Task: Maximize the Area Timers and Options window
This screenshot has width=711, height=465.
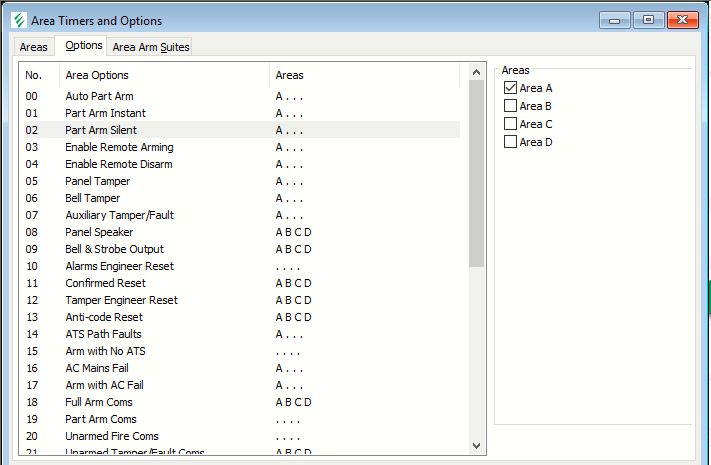Action: tap(648, 20)
